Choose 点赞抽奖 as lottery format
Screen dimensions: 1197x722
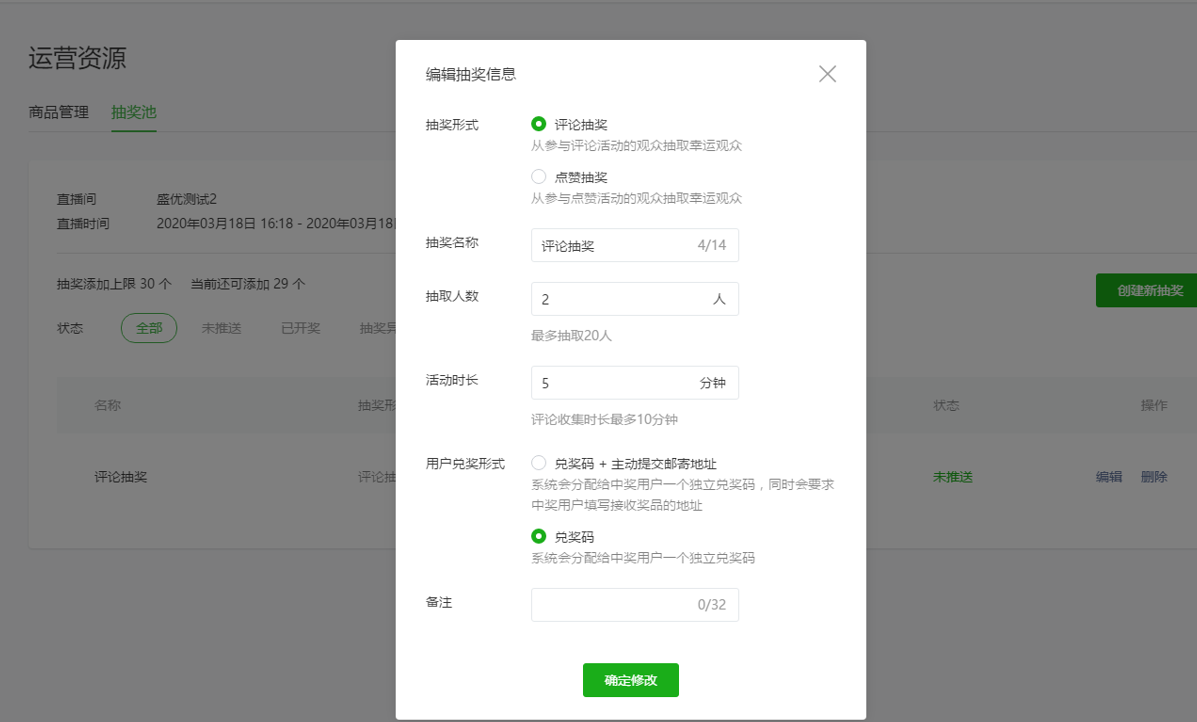coord(539,175)
